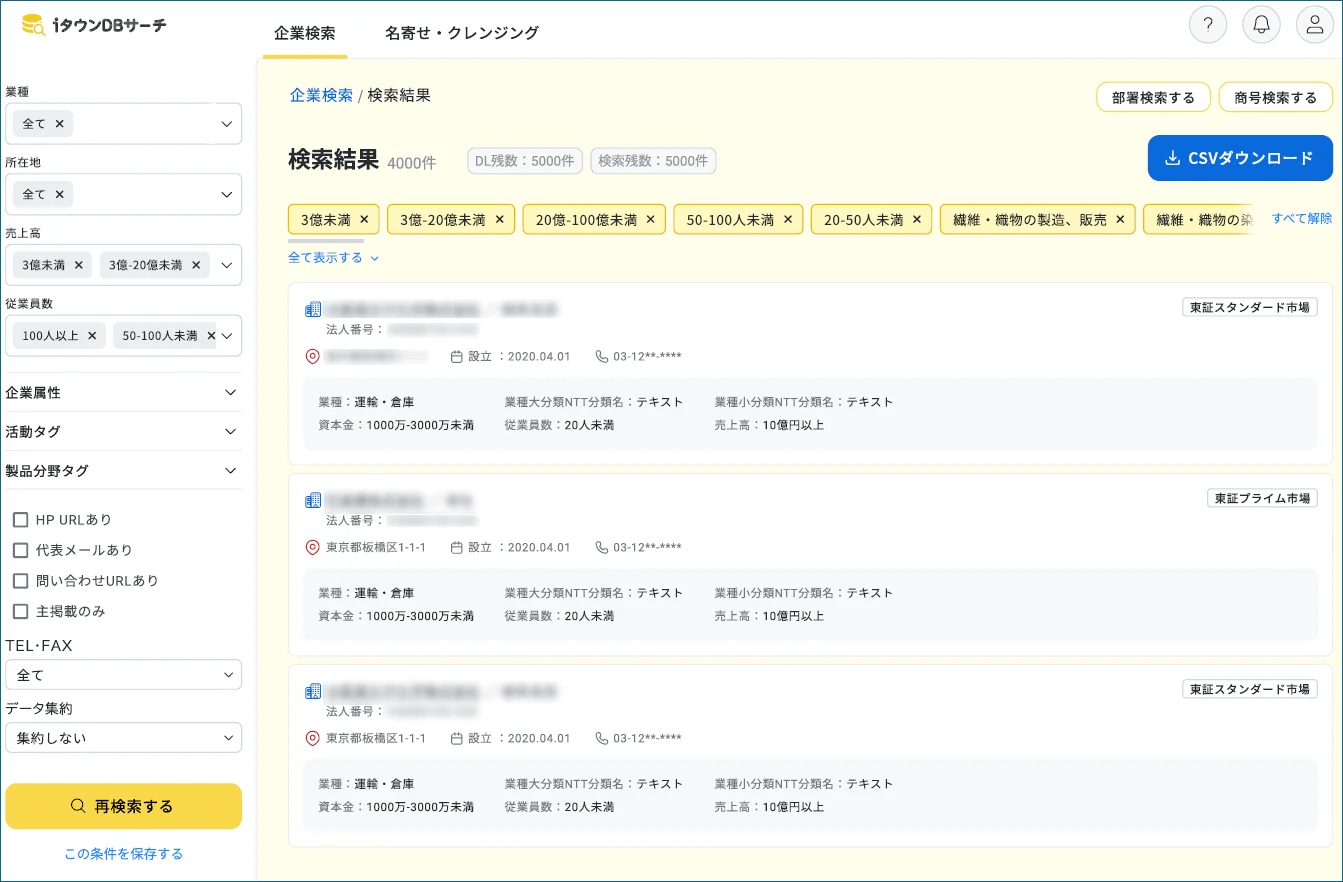Open the notification bell
This screenshot has height=882, width=1343.
click(x=1260, y=24)
